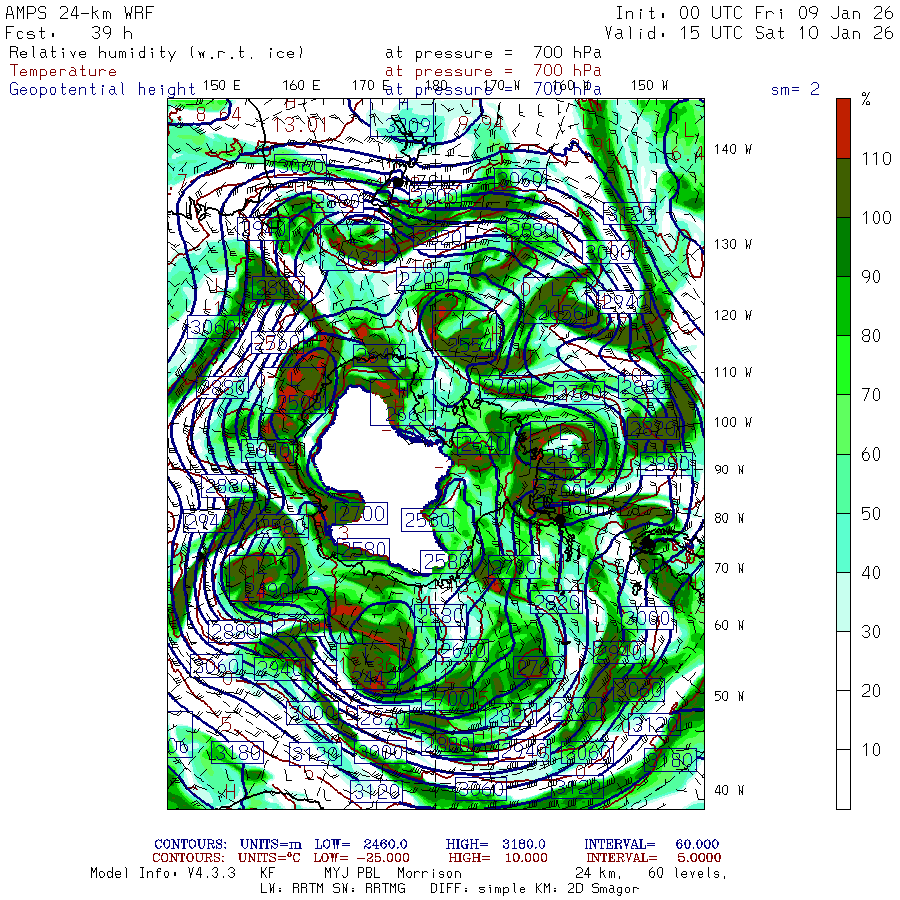
Task: Click the blue 'INTERVAL= 60.000' value
Action: [652, 844]
